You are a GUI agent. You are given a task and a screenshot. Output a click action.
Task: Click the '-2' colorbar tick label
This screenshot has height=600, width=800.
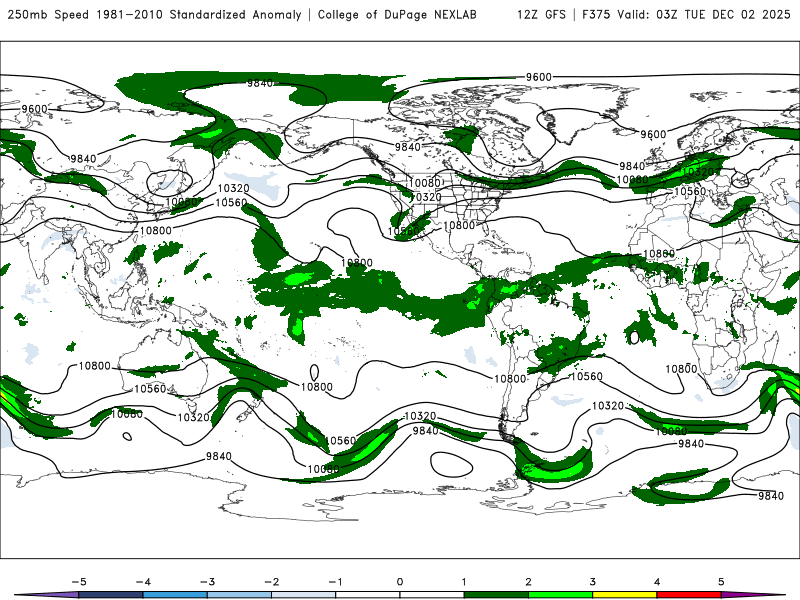tap(271, 582)
